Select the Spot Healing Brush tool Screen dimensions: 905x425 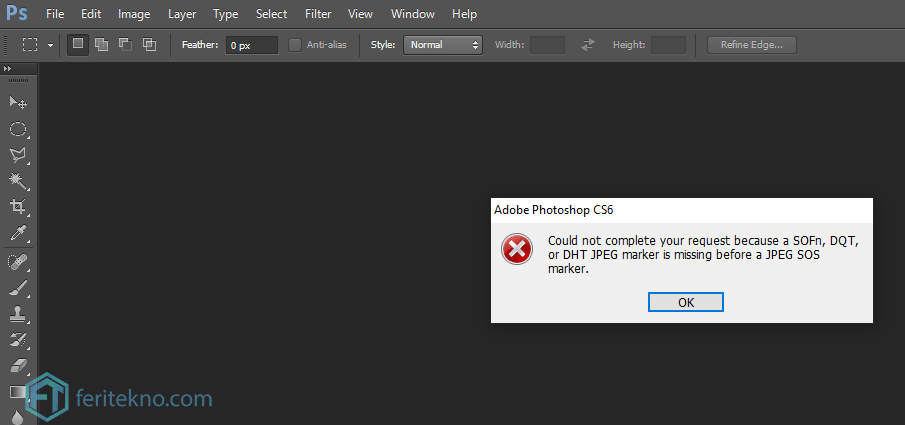point(18,262)
